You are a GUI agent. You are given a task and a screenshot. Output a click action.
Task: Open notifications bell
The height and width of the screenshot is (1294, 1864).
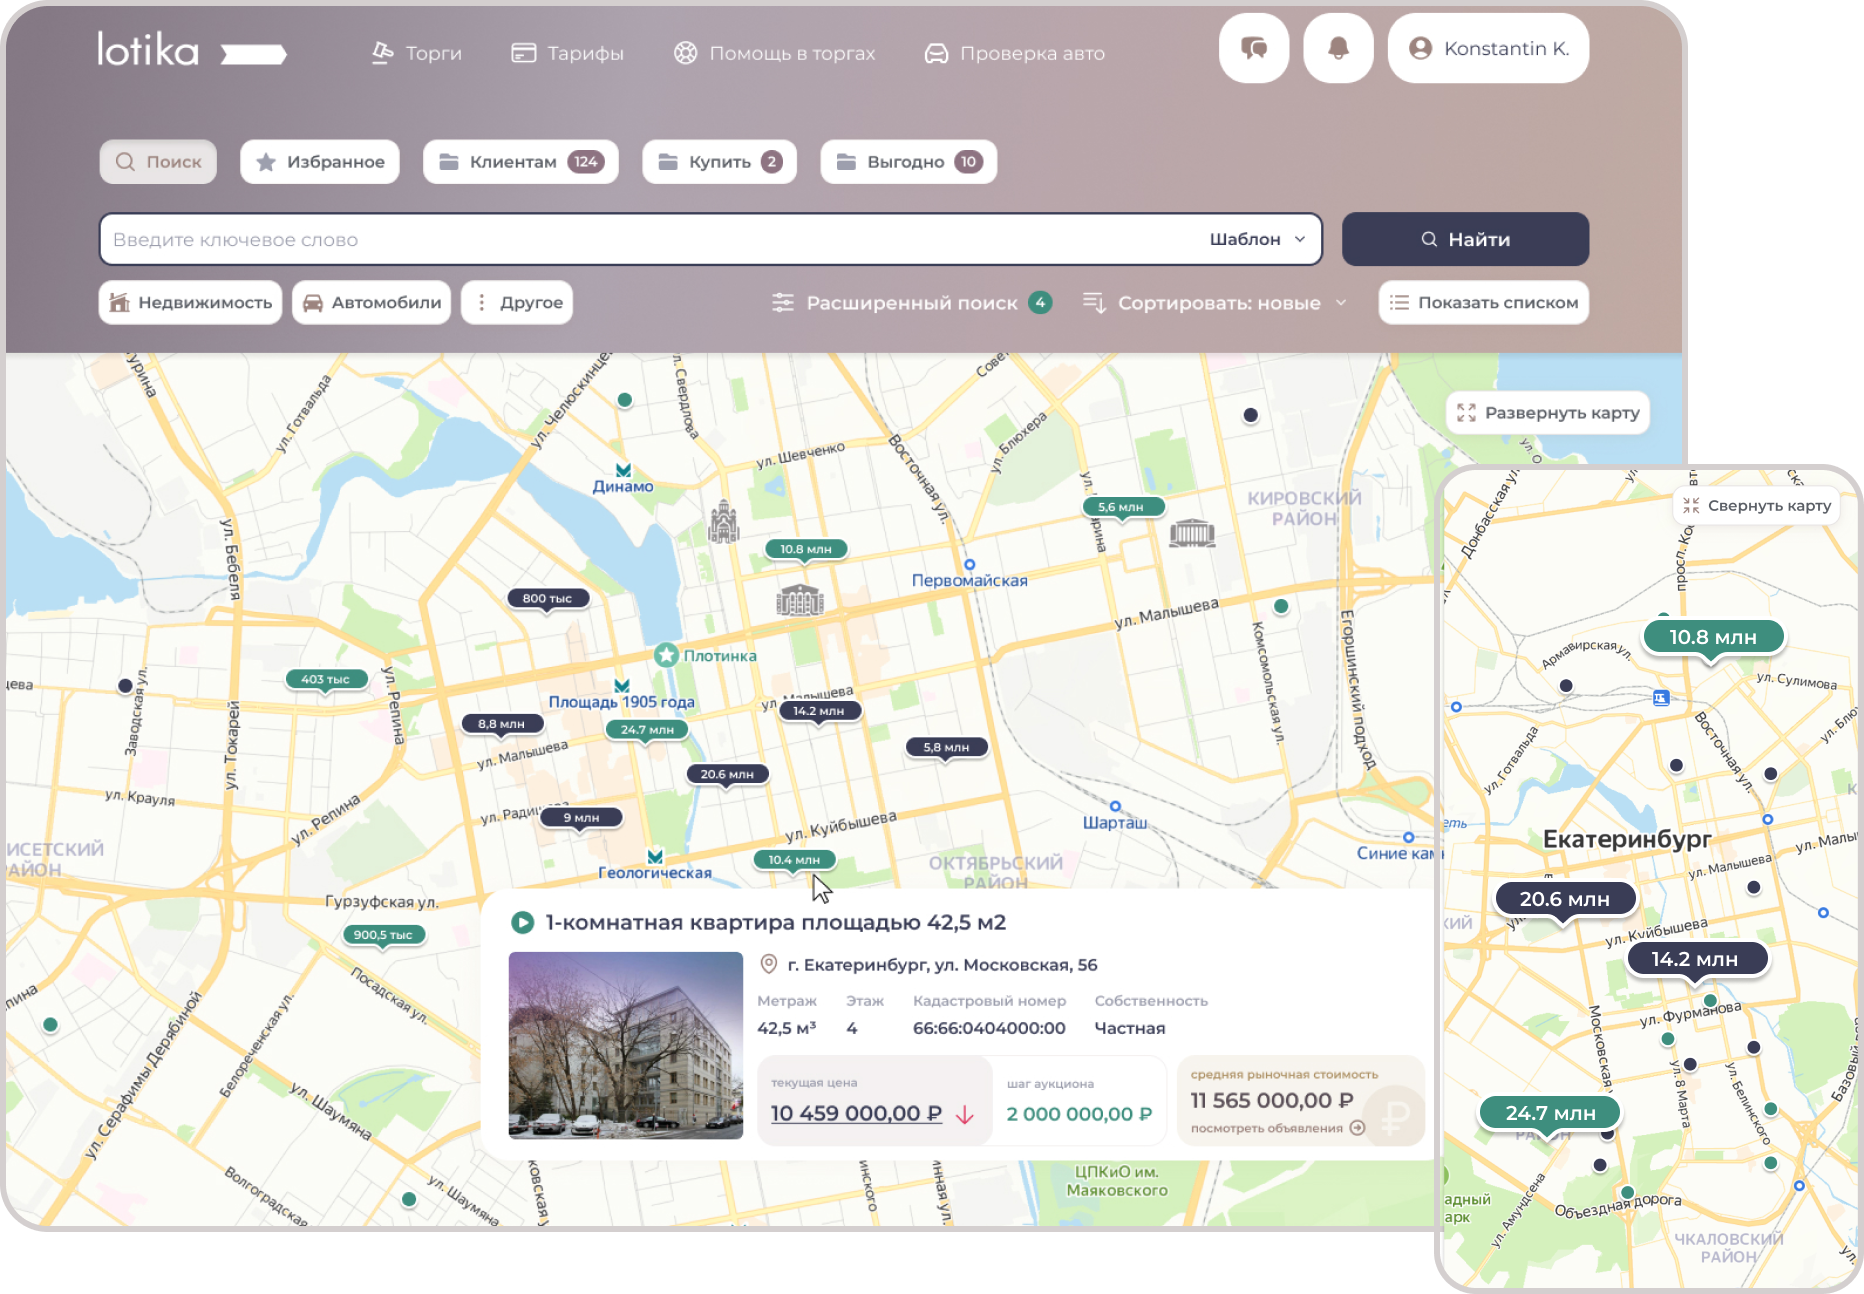1338,48
